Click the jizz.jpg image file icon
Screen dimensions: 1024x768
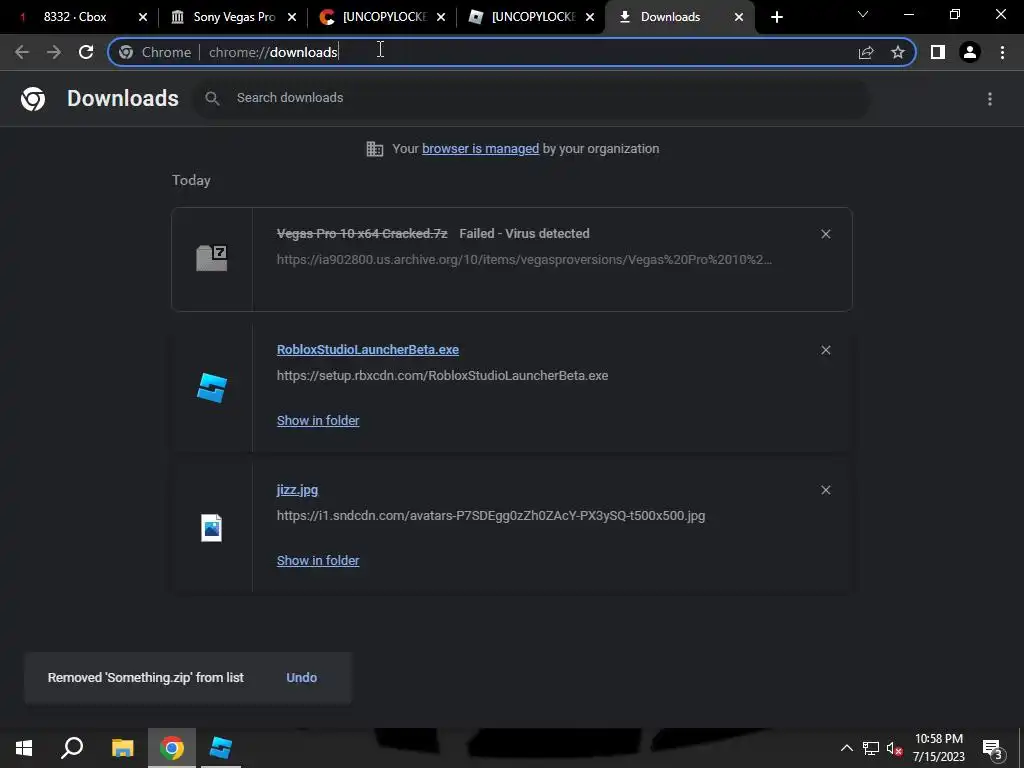212,528
